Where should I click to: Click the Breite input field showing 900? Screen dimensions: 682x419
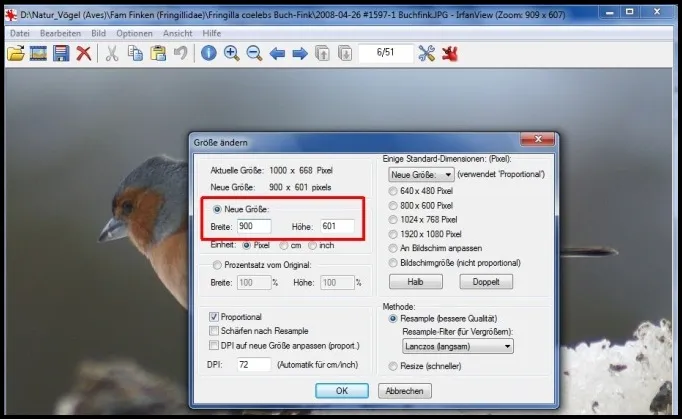point(253,228)
